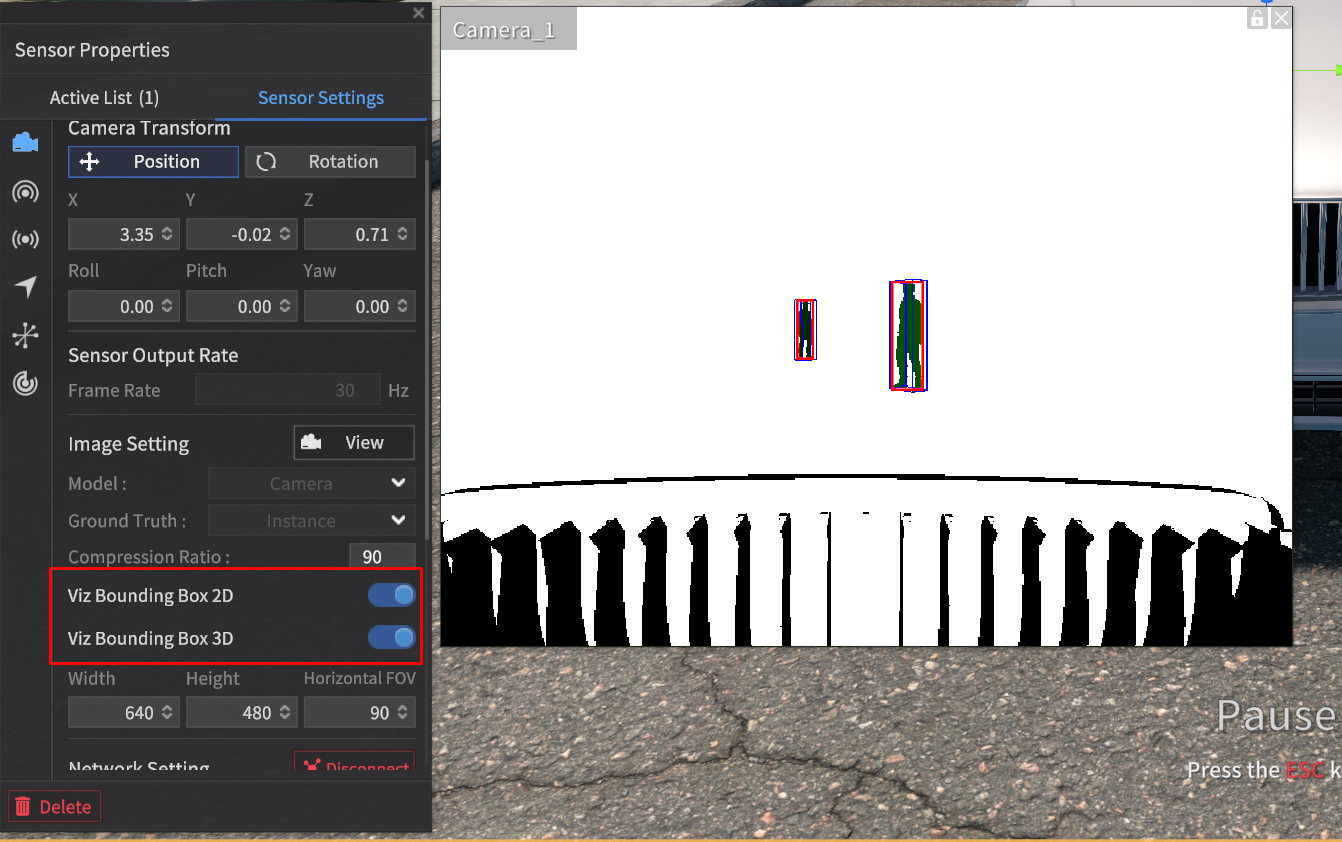The width and height of the screenshot is (1342, 842).
Task: Disable the Viz Bounding Box 2D toggle
Action: tap(391, 596)
